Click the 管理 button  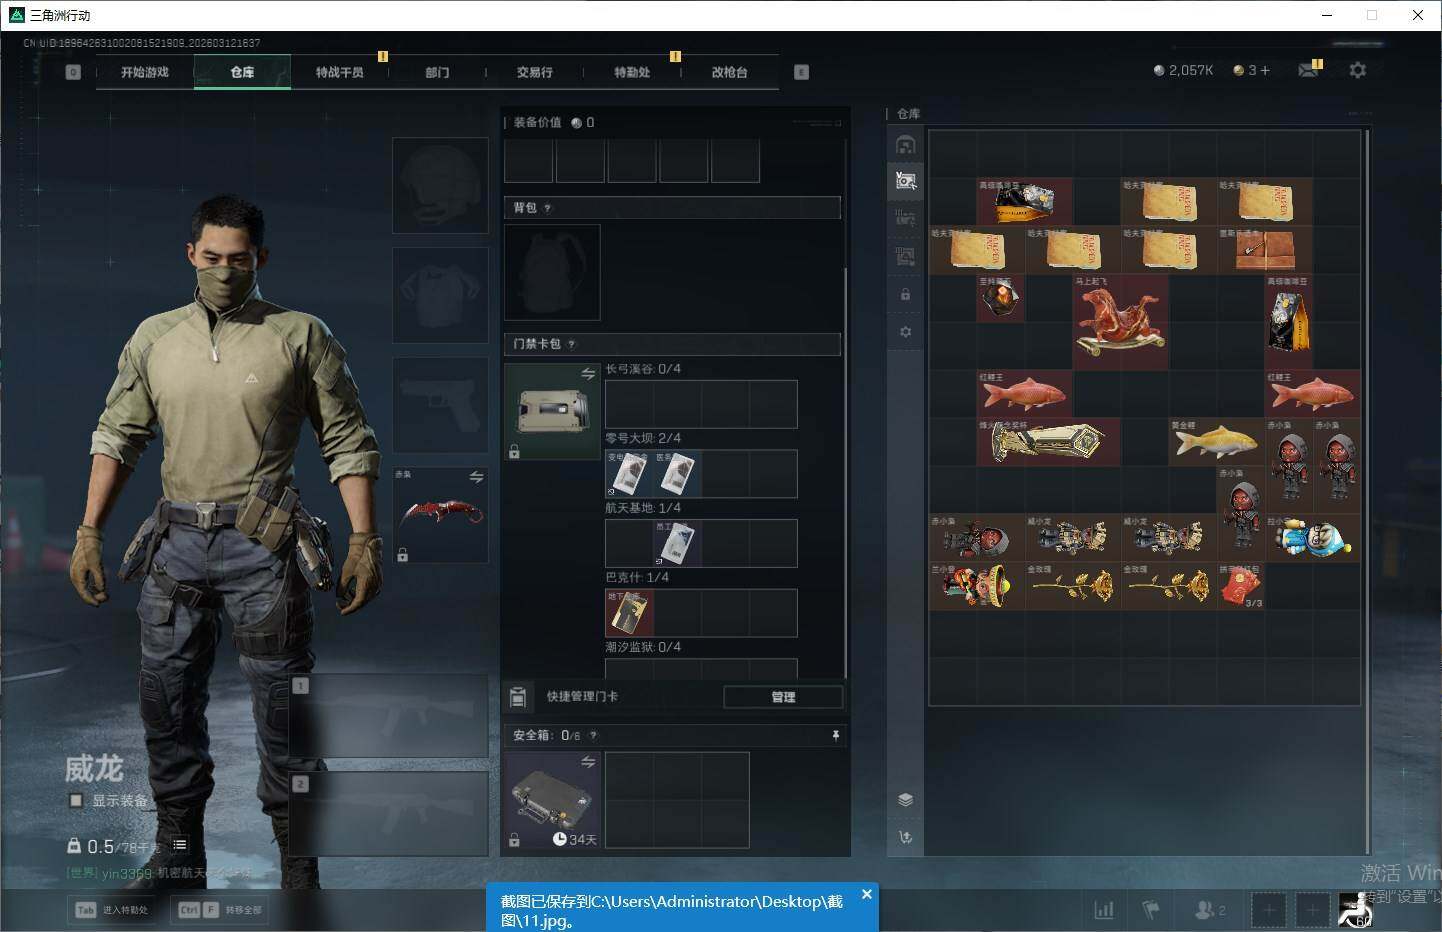coord(783,697)
